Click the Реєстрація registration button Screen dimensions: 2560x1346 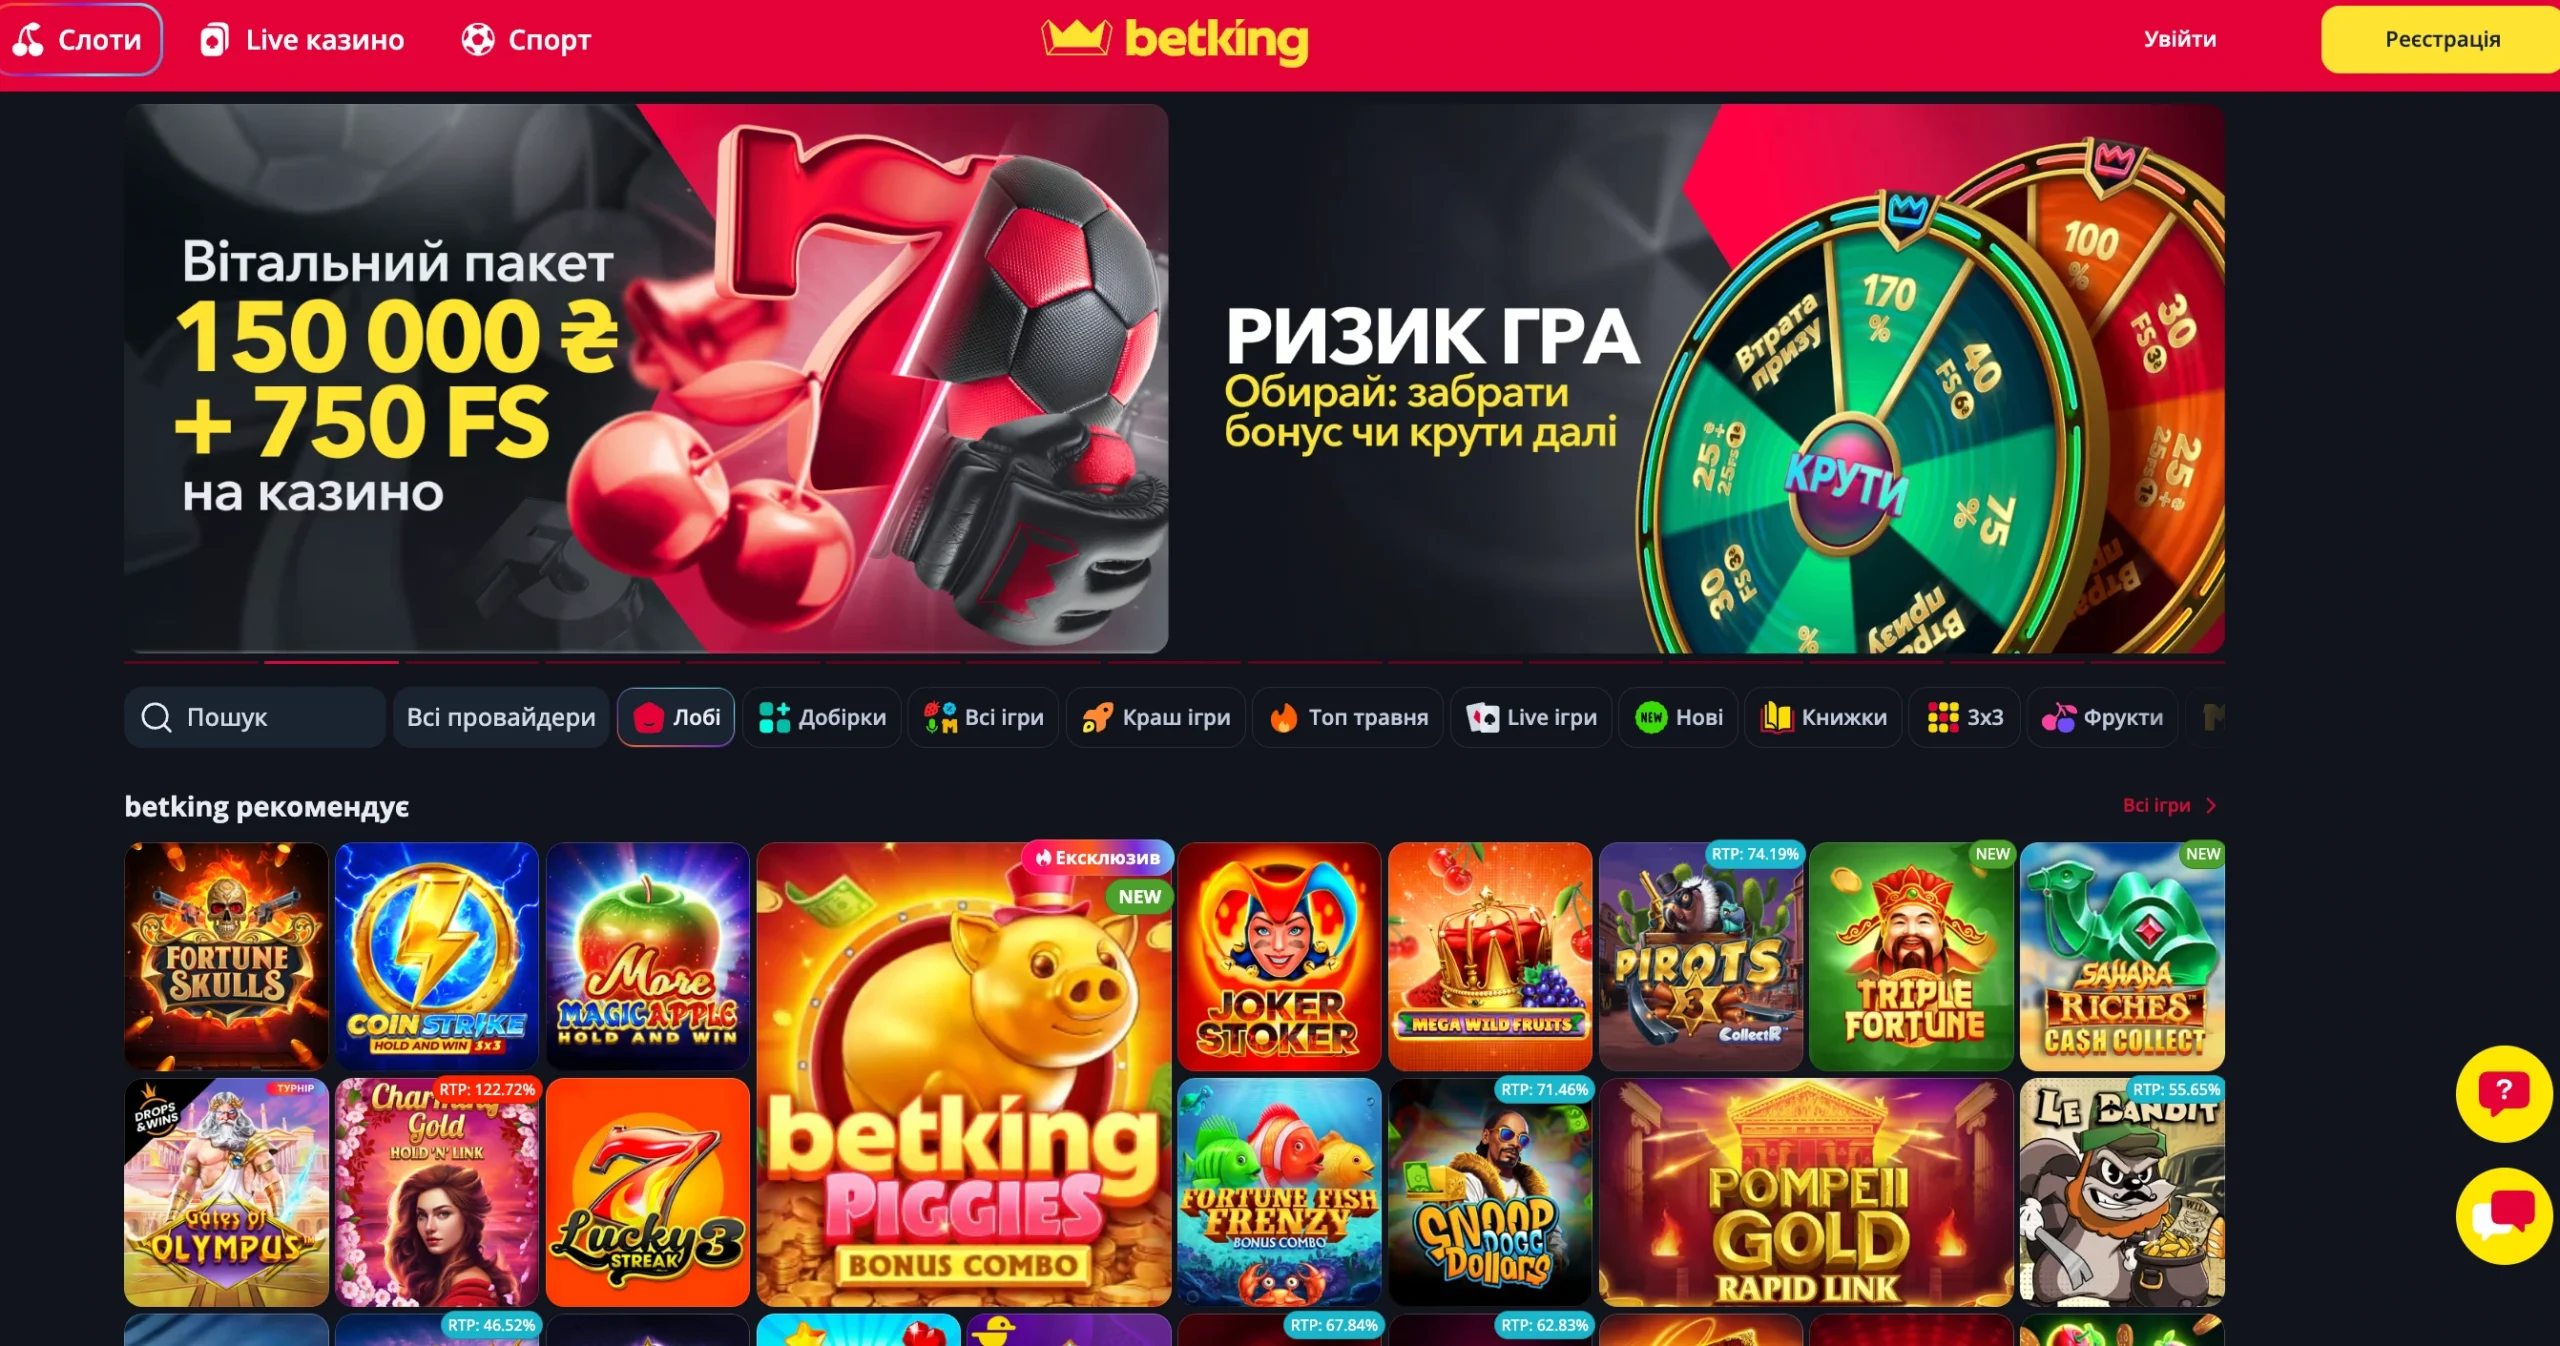[2441, 39]
